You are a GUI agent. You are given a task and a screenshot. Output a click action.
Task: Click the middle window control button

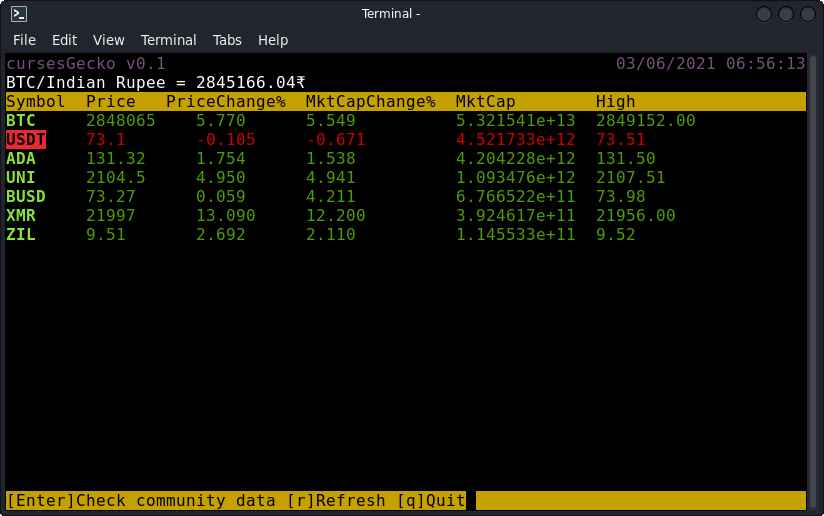786,14
